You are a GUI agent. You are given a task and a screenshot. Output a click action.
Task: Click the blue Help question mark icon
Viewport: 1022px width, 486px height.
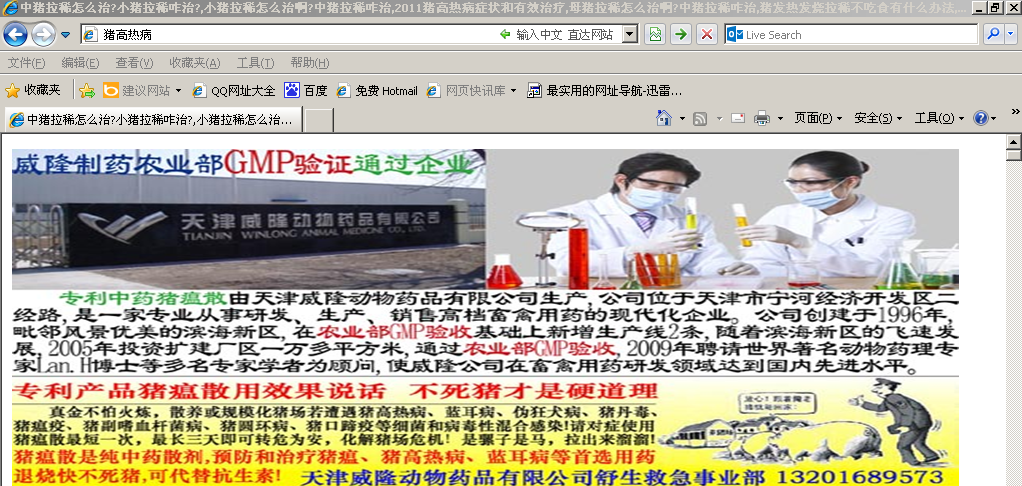[980, 118]
